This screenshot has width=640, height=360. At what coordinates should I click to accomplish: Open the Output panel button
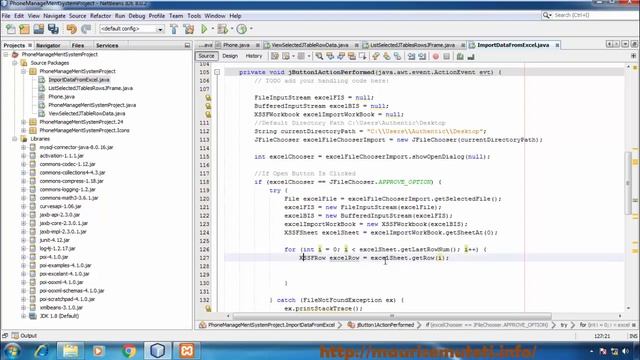(x=24, y=336)
